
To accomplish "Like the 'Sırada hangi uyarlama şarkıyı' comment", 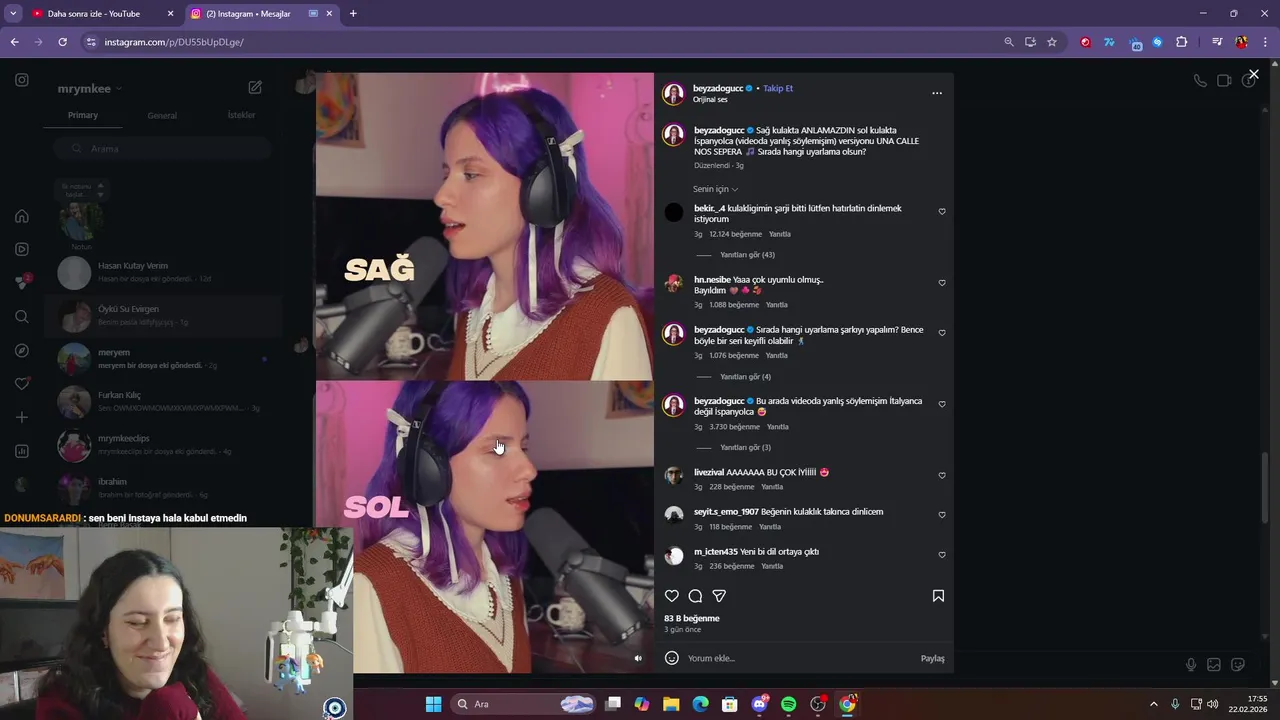I will 942,333.
